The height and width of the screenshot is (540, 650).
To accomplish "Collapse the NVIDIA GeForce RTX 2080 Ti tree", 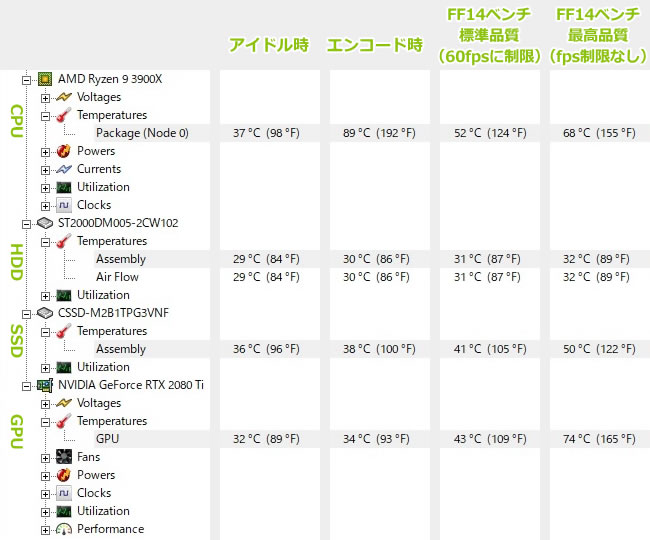I will pos(26,386).
